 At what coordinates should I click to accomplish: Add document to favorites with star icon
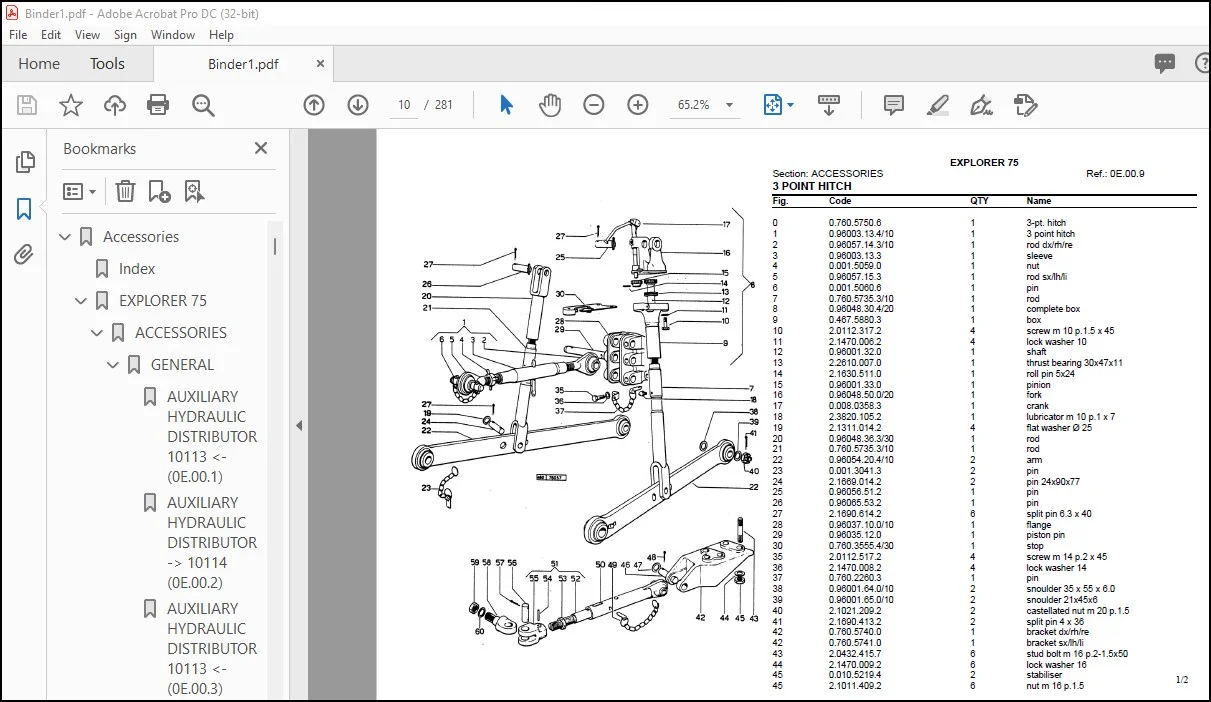(71, 105)
